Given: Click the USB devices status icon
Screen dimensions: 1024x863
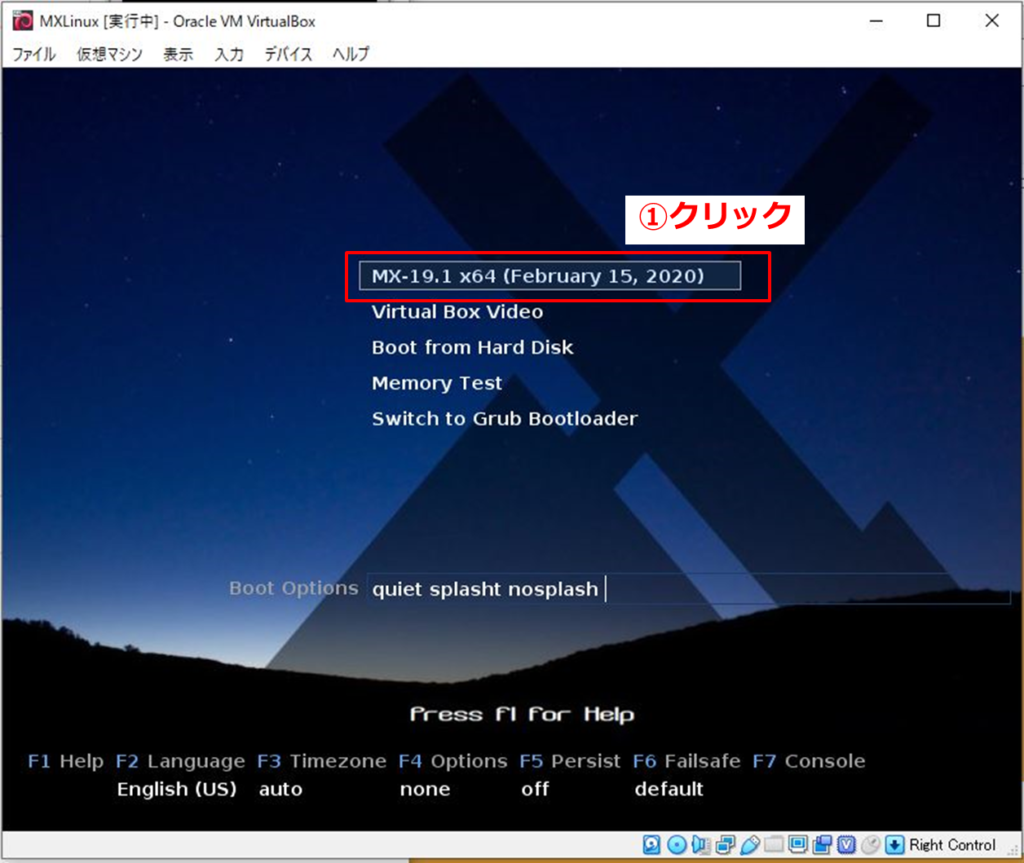Looking at the screenshot, I should coord(749,845).
